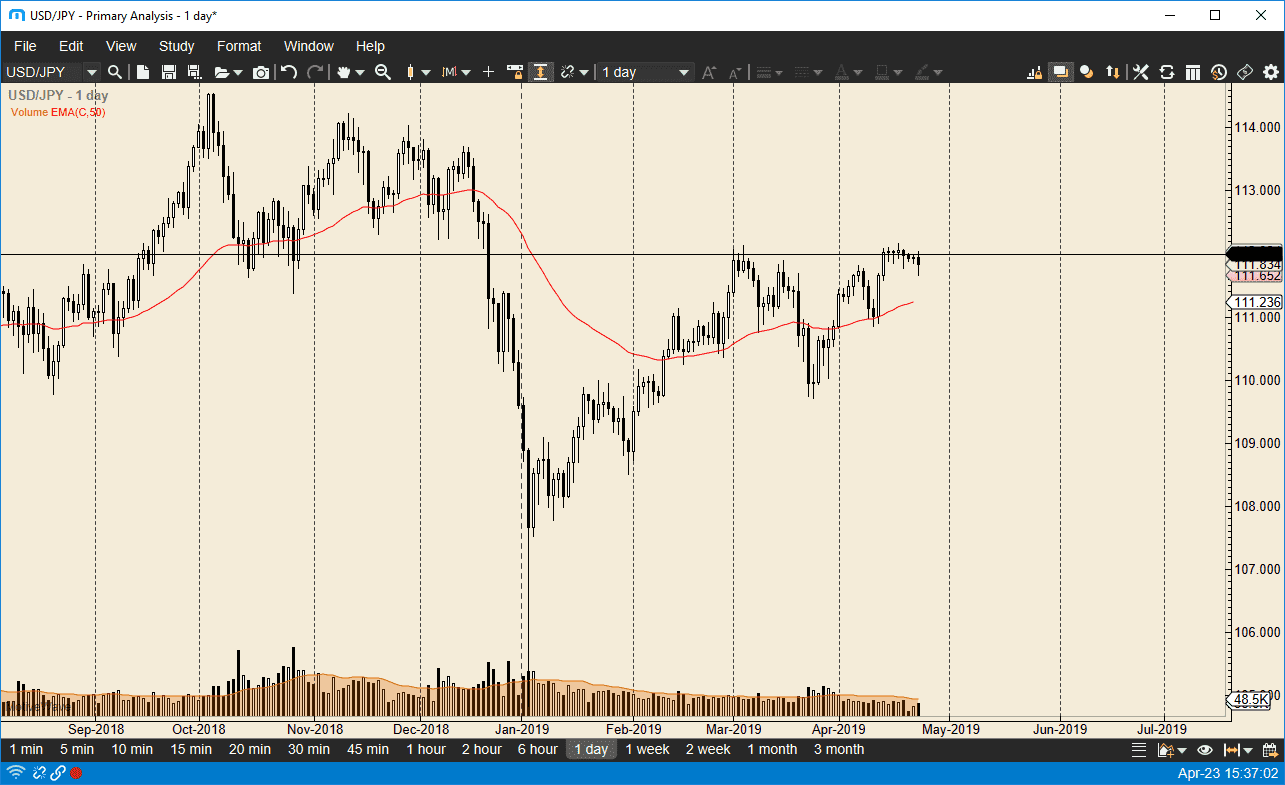This screenshot has width=1285, height=785.
Task: Click the refresh chart data icon
Action: tap(1166, 72)
